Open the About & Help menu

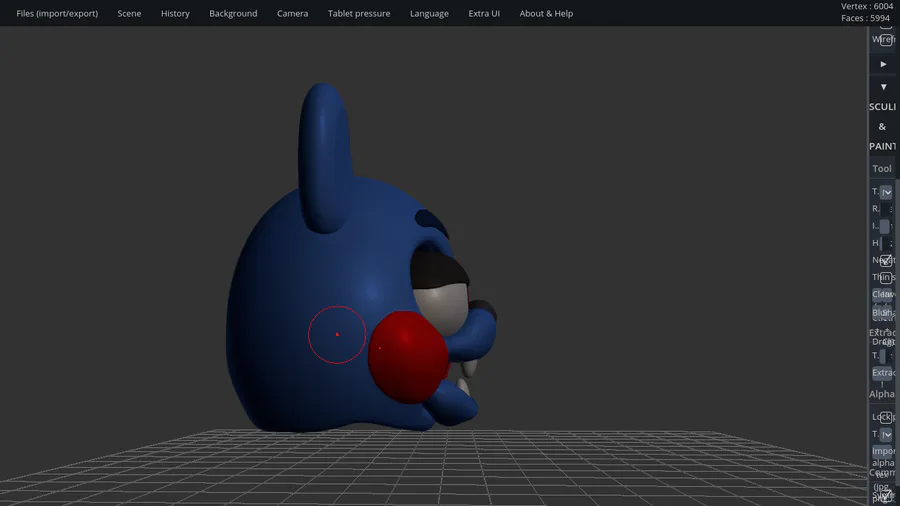(x=546, y=13)
